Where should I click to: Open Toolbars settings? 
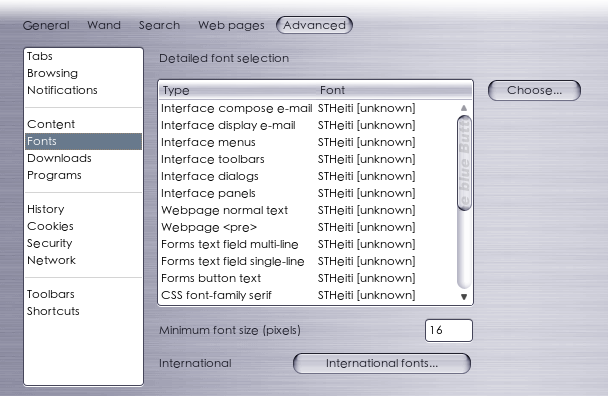[83, 294]
